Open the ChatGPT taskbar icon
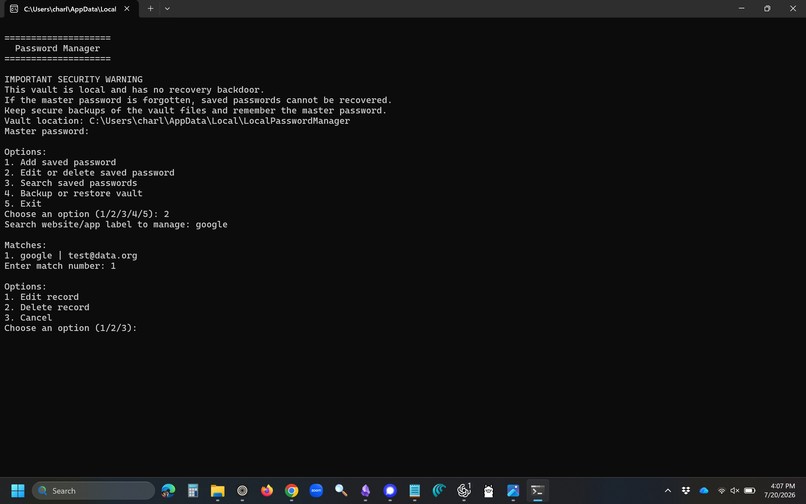 click(x=464, y=491)
